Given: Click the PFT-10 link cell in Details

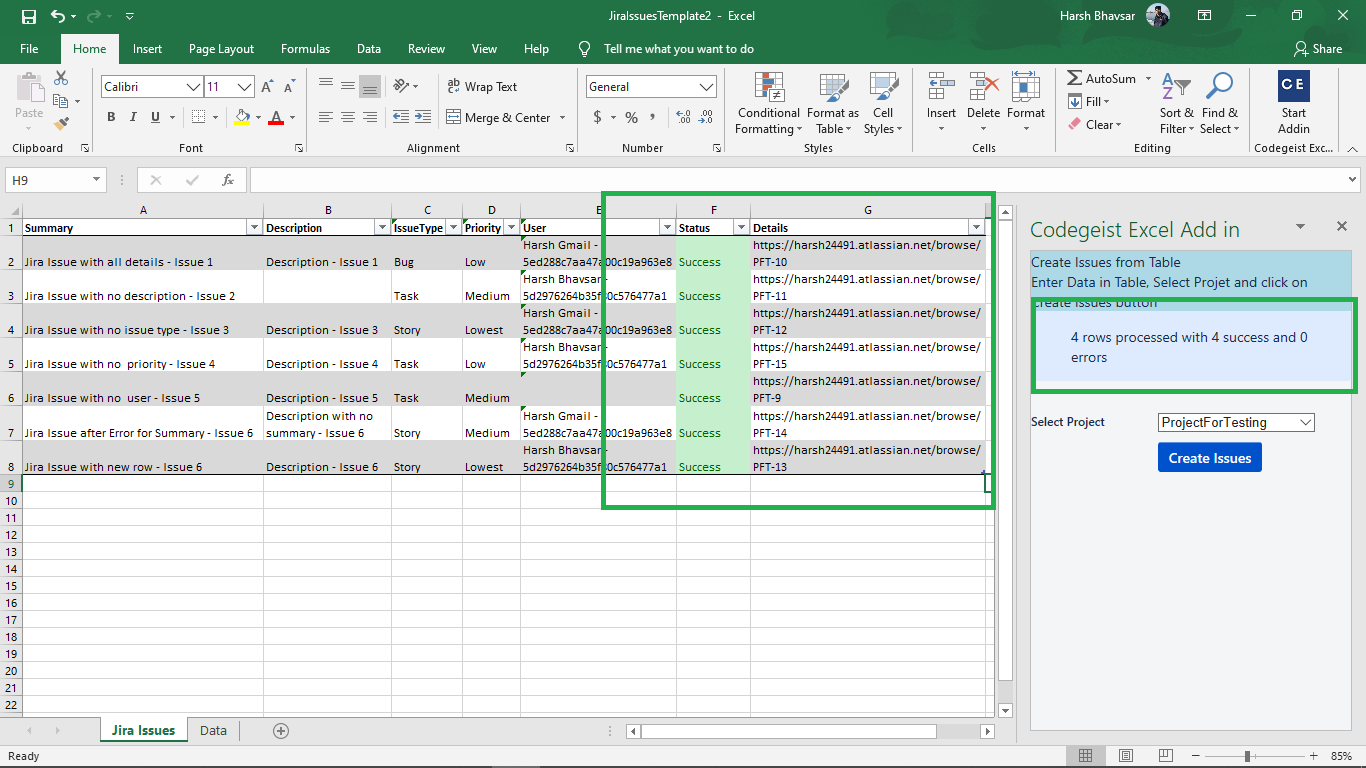Looking at the screenshot, I should (x=868, y=253).
